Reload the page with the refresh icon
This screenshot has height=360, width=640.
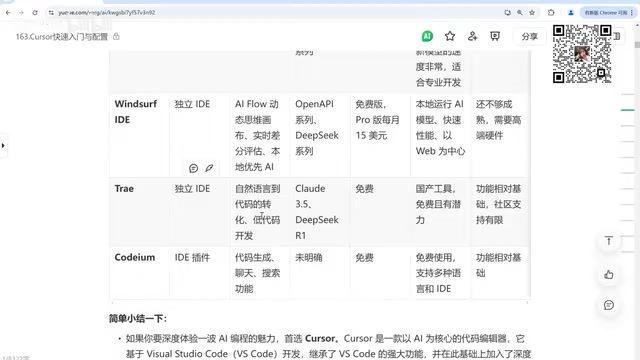tap(35, 13)
